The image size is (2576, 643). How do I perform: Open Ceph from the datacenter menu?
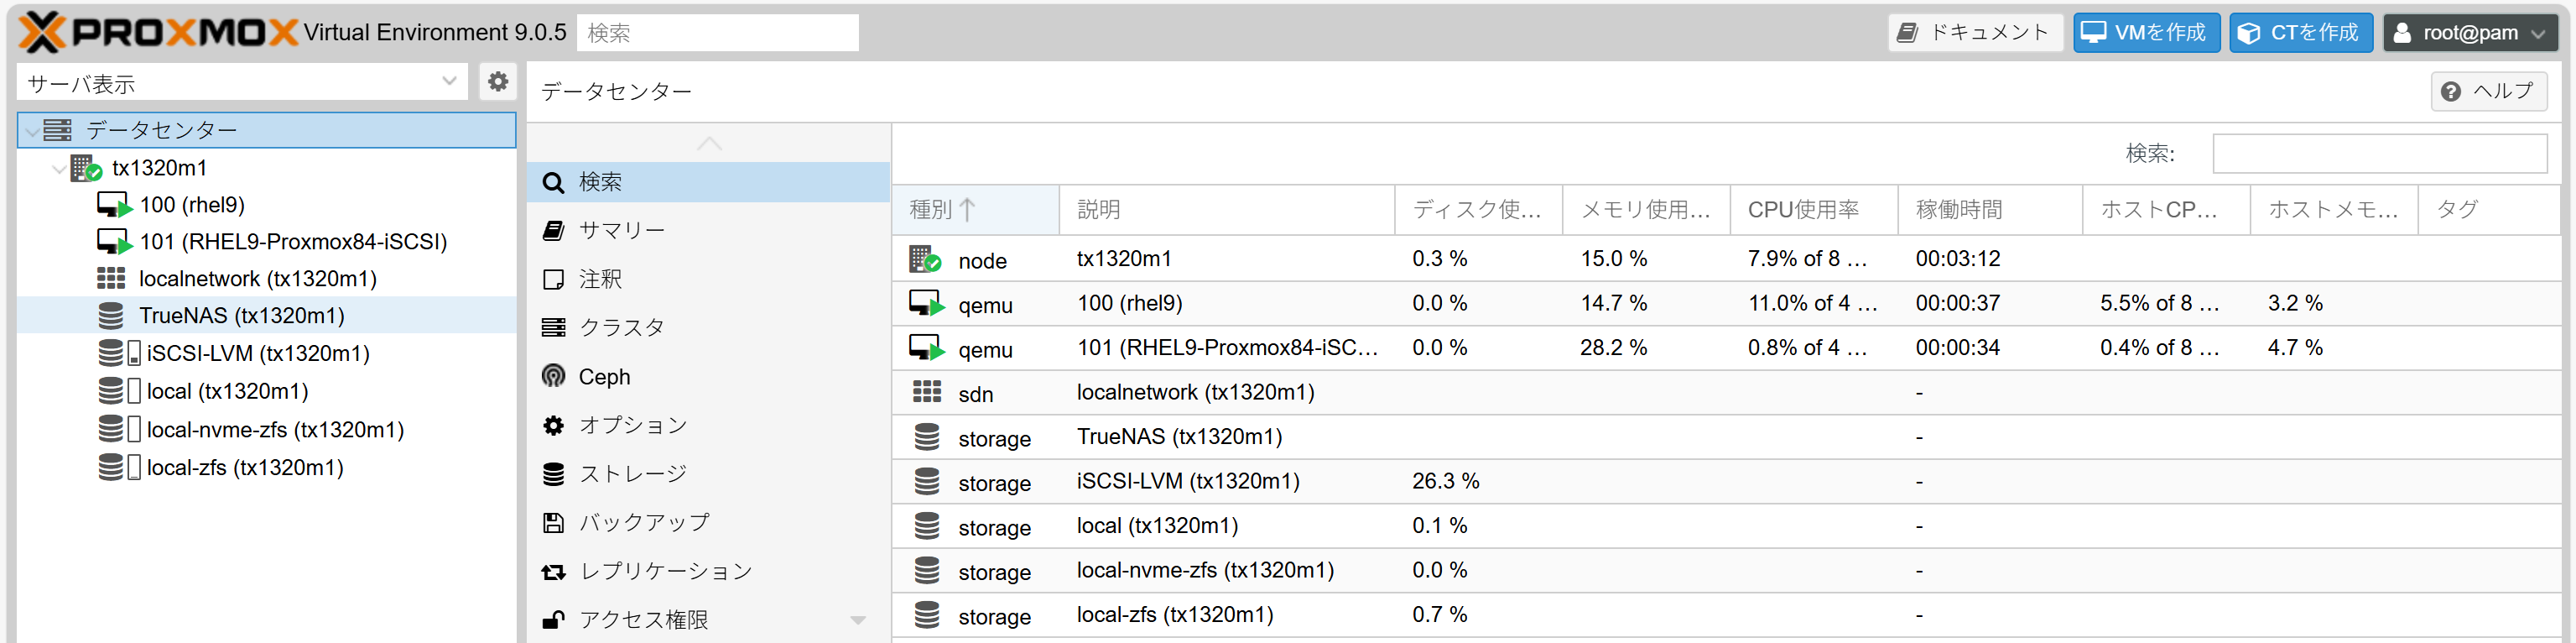604,377
